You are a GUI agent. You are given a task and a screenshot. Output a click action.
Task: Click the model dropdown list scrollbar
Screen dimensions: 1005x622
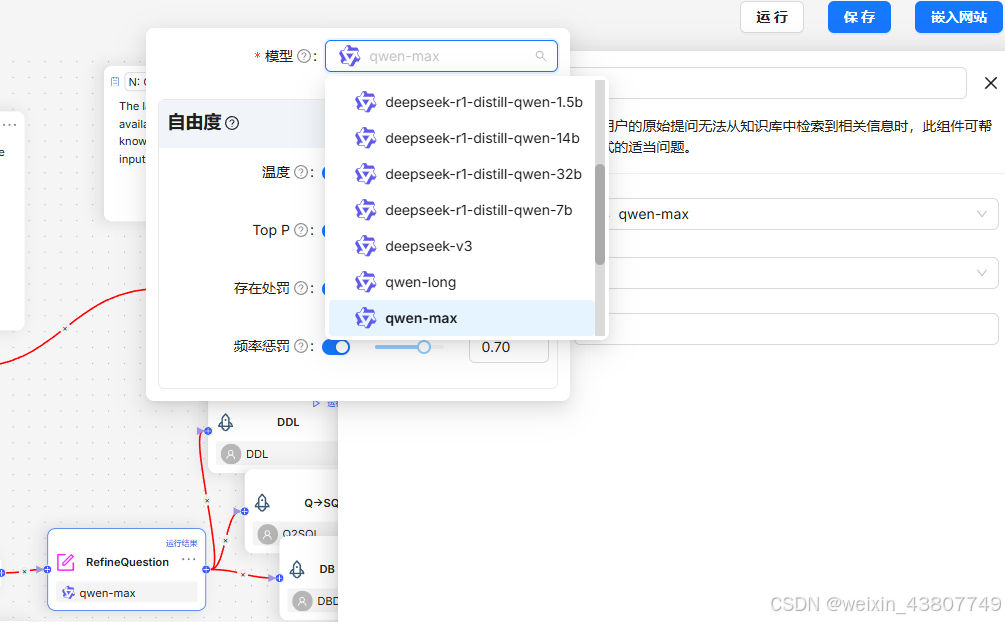[600, 214]
